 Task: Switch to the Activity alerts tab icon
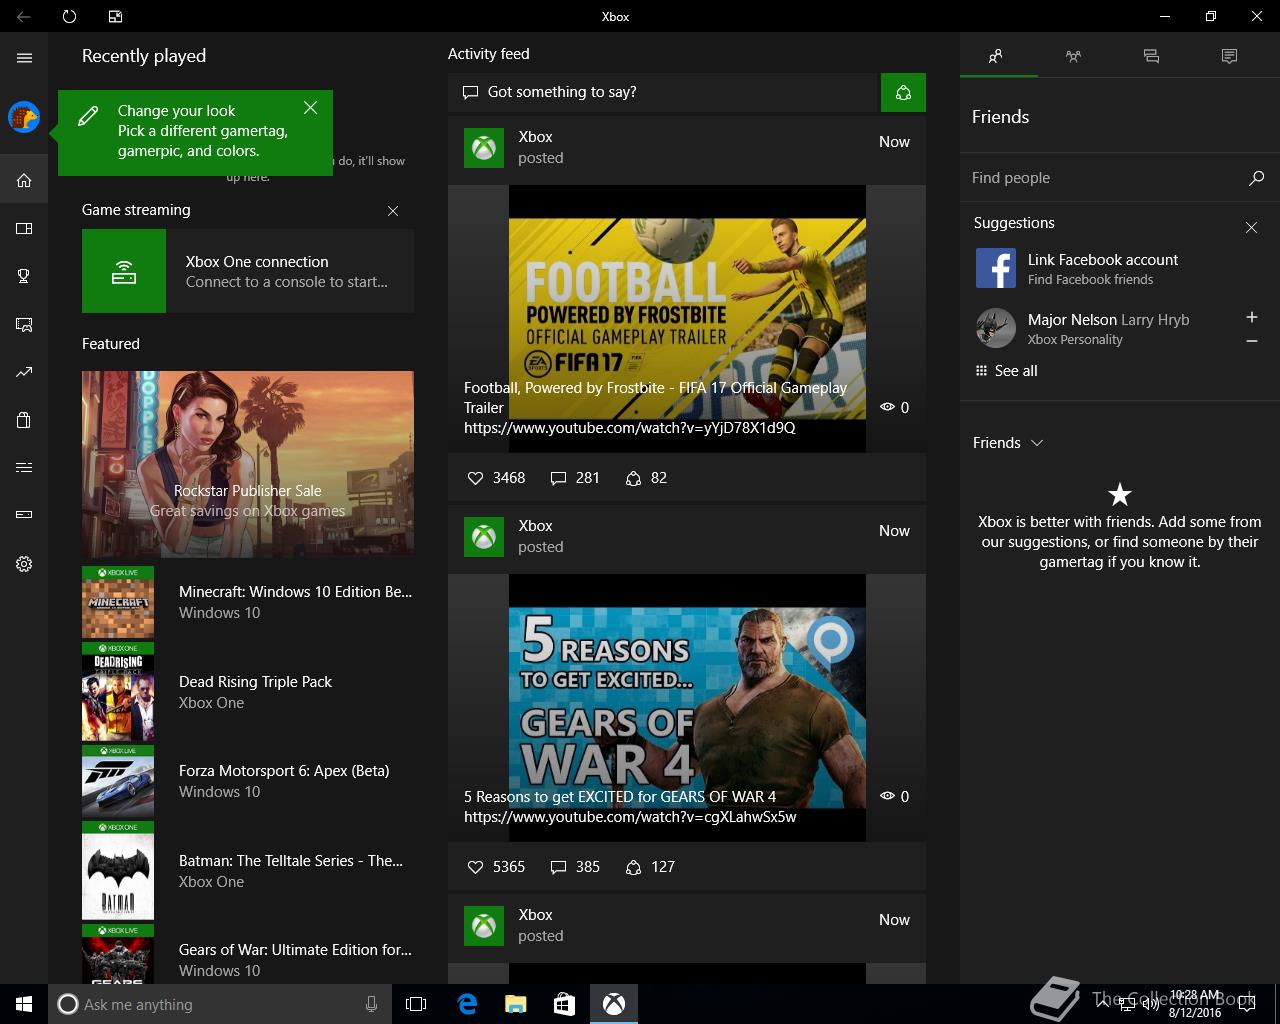(x=1229, y=56)
